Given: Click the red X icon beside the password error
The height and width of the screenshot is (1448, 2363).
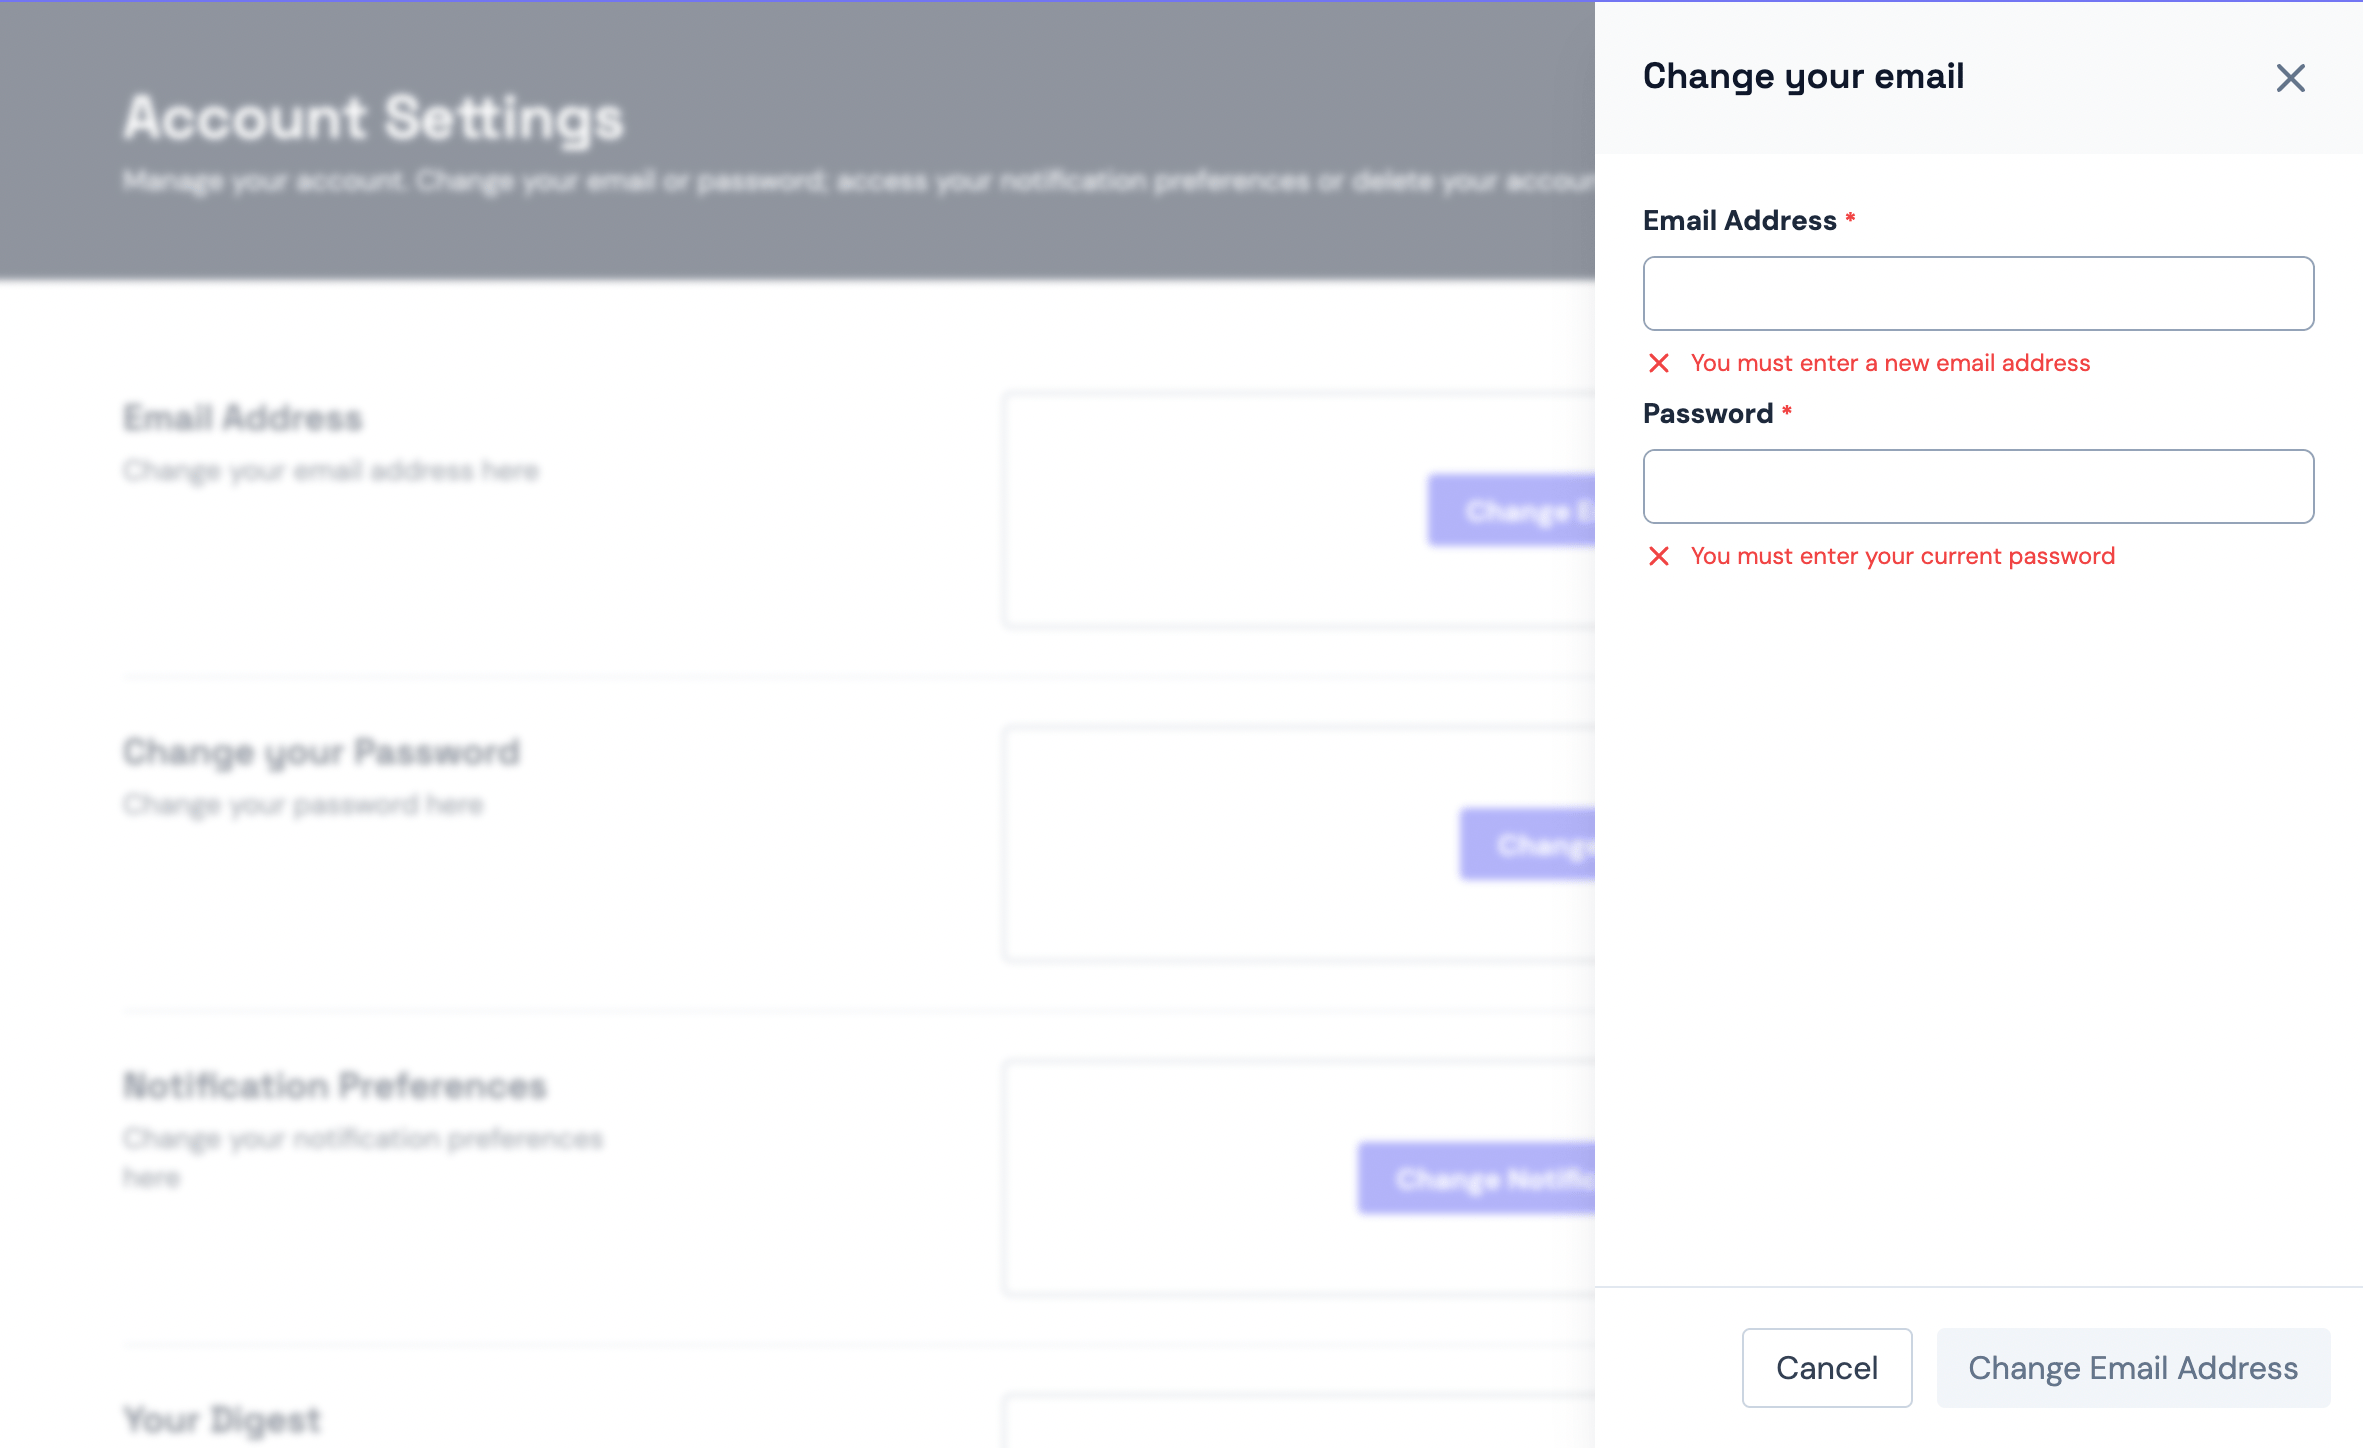Looking at the screenshot, I should pos(1659,556).
